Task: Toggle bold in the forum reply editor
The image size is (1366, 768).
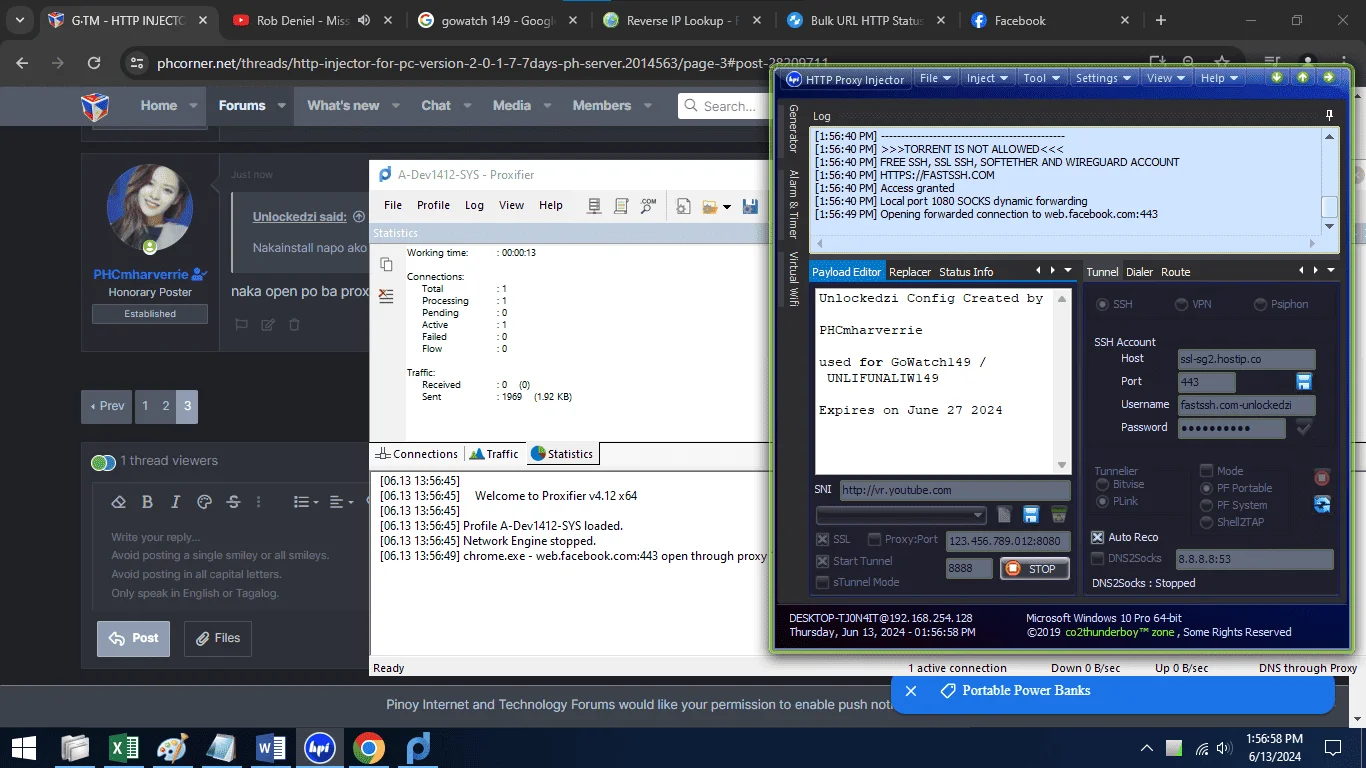Action: 147,502
